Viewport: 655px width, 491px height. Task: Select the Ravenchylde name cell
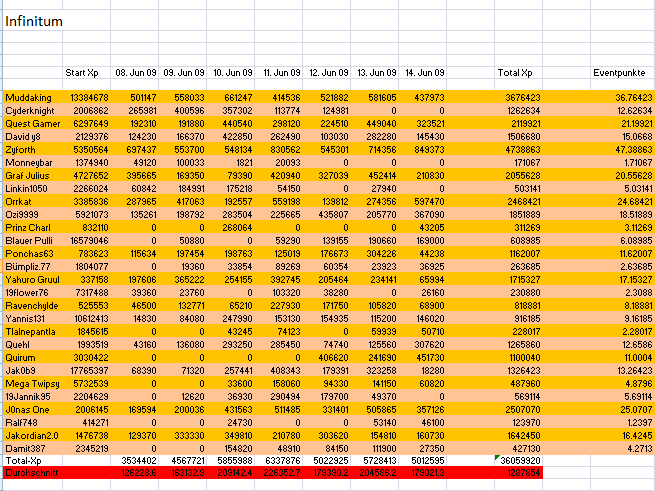(x=33, y=305)
